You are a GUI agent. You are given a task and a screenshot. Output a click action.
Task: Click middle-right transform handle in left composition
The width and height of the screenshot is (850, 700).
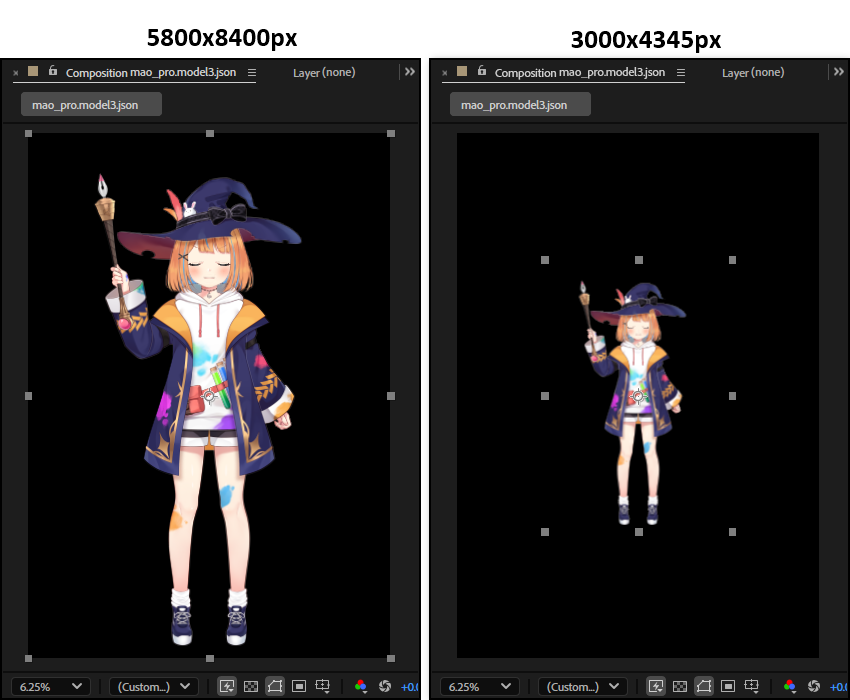[x=391, y=396]
